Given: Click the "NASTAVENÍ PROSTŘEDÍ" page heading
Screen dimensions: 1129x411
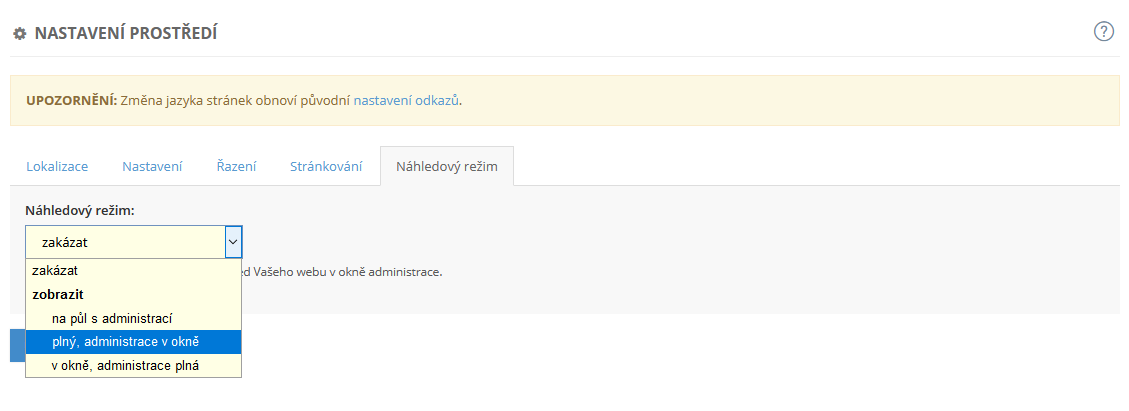Looking at the screenshot, I should (x=126, y=34).
